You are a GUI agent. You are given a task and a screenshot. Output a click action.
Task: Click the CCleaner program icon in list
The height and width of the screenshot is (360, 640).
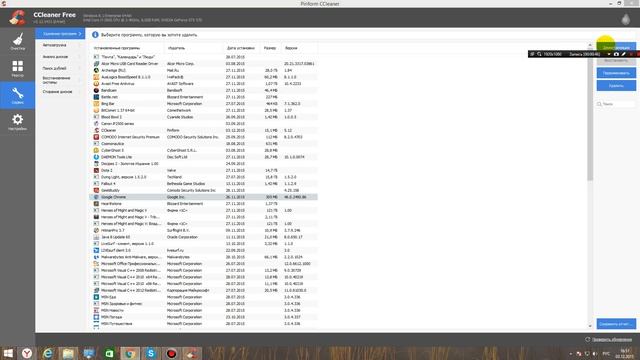click(96, 130)
